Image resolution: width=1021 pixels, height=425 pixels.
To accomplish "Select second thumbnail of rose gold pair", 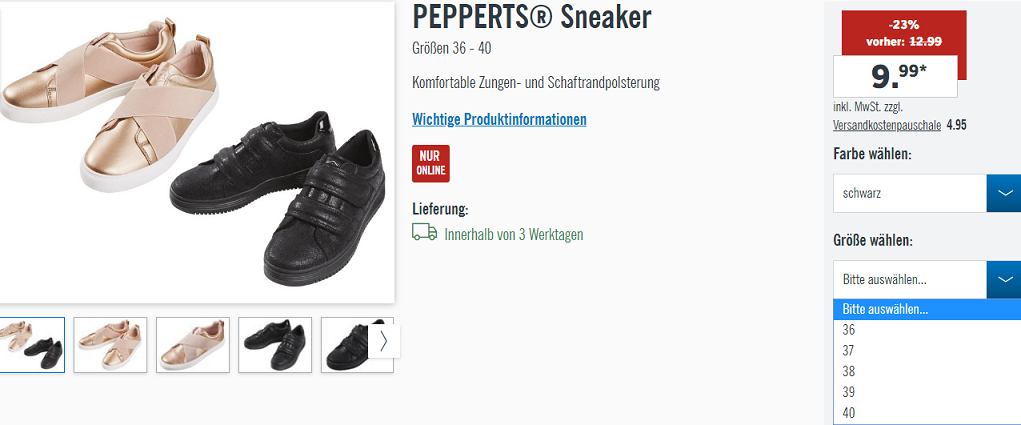I will tap(110, 345).
